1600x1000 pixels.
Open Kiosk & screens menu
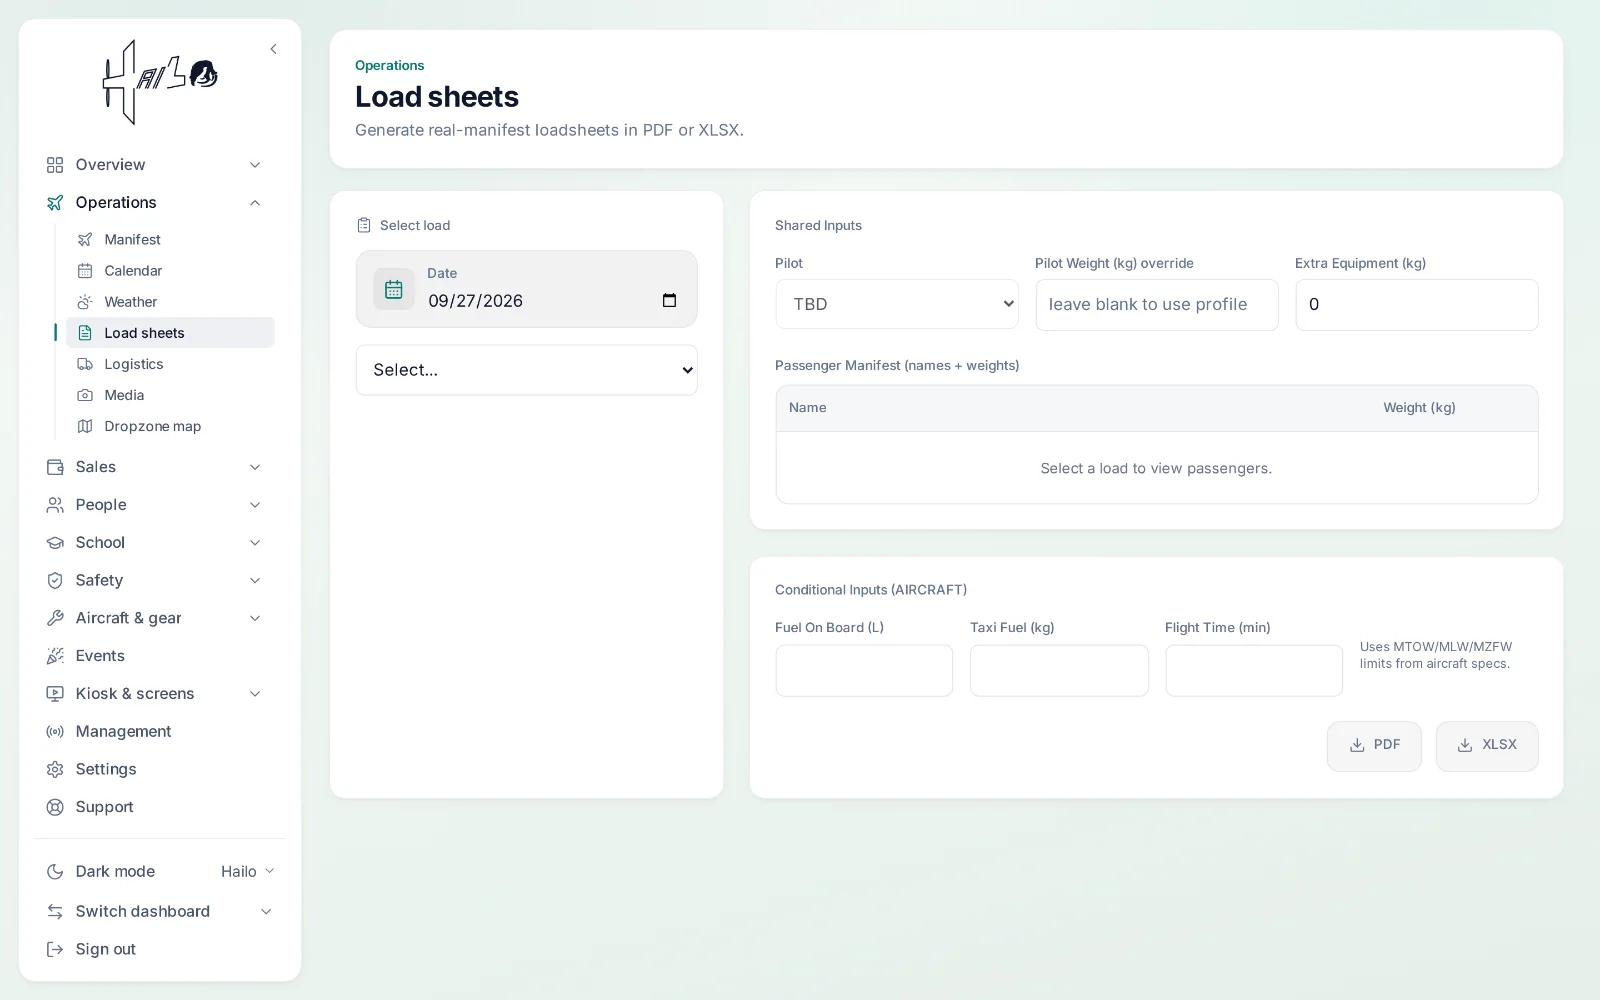pos(155,694)
